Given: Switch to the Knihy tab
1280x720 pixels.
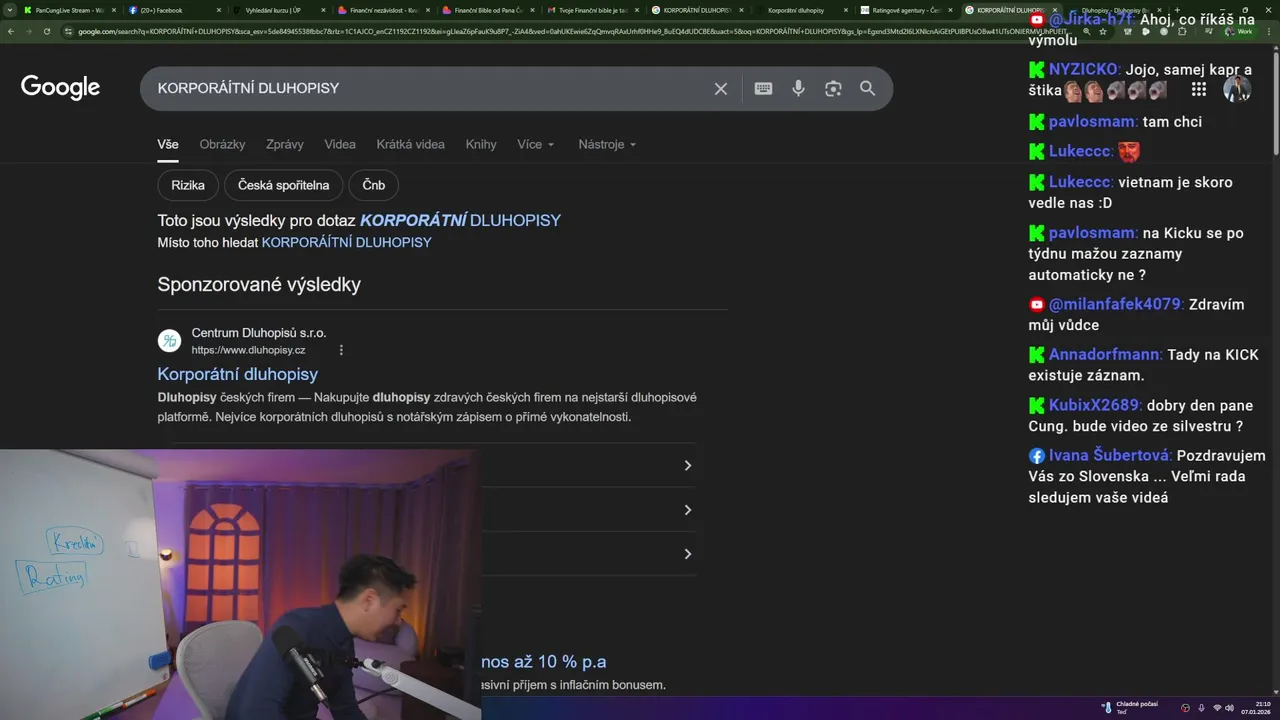Looking at the screenshot, I should point(481,144).
